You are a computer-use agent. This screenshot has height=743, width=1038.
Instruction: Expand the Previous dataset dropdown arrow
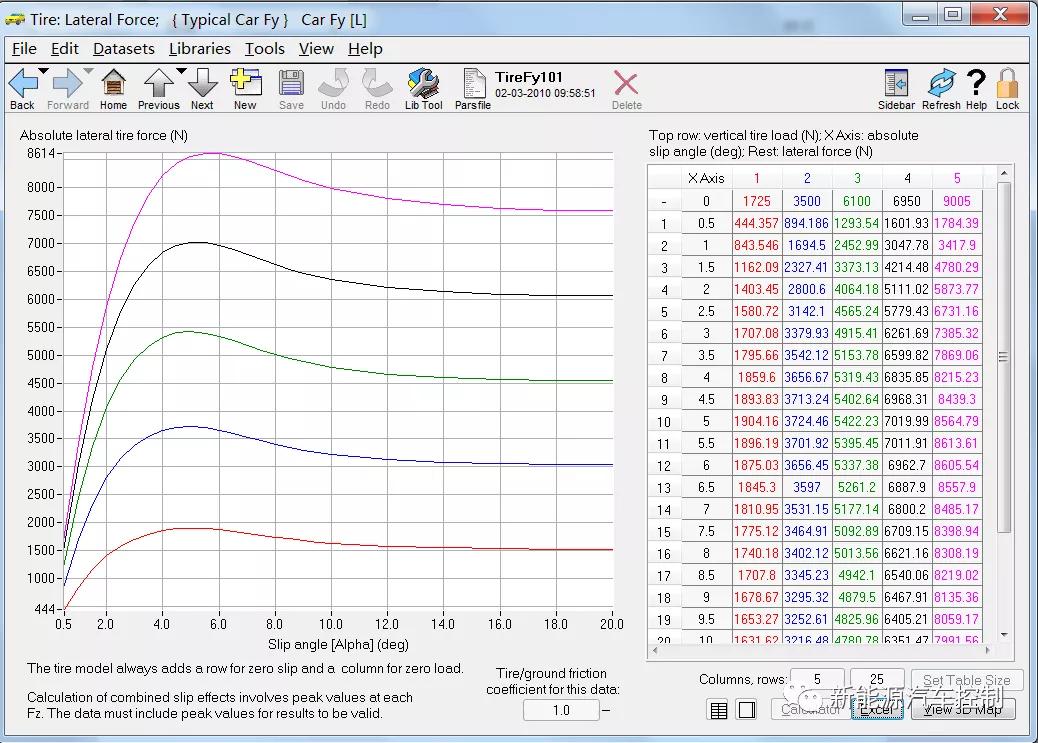(181, 71)
